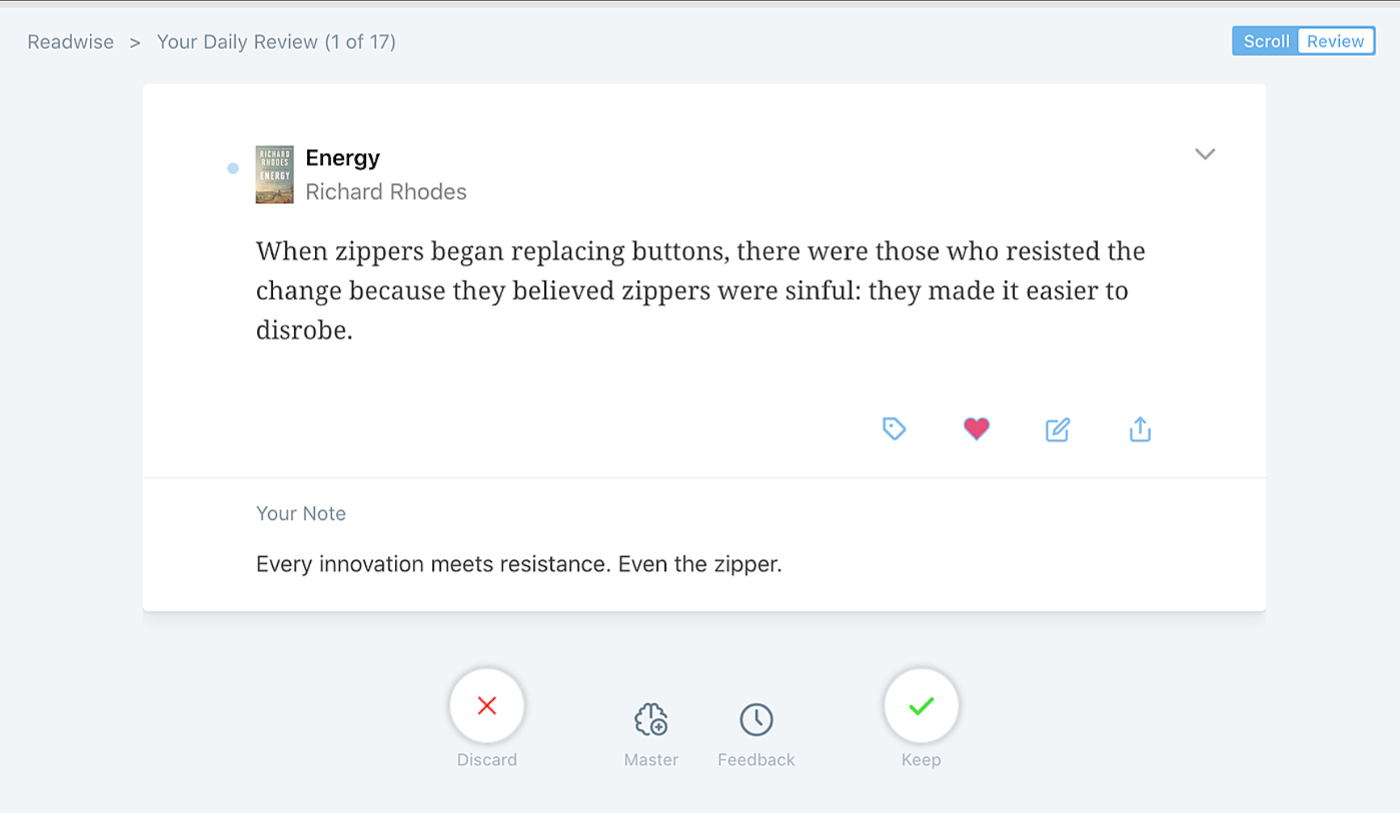This screenshot has height=813, width=1400.
Task: Switch to Scroll mode
Action: [x=1266, y=41]
